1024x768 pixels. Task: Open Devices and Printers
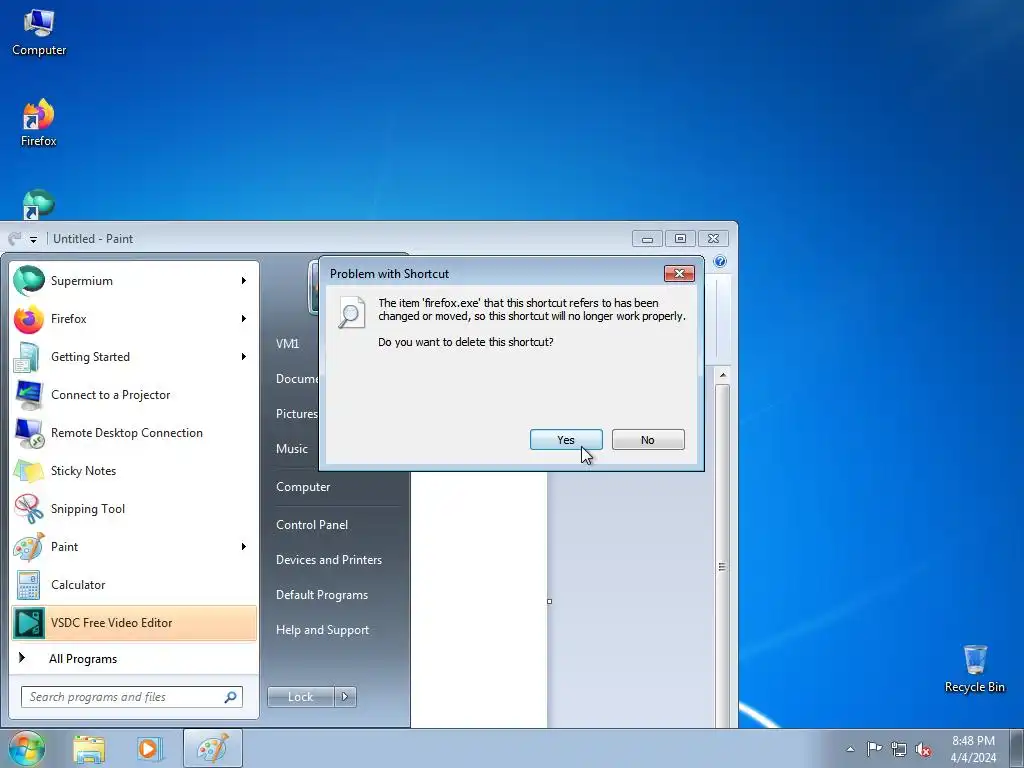(x=328, y=560)
